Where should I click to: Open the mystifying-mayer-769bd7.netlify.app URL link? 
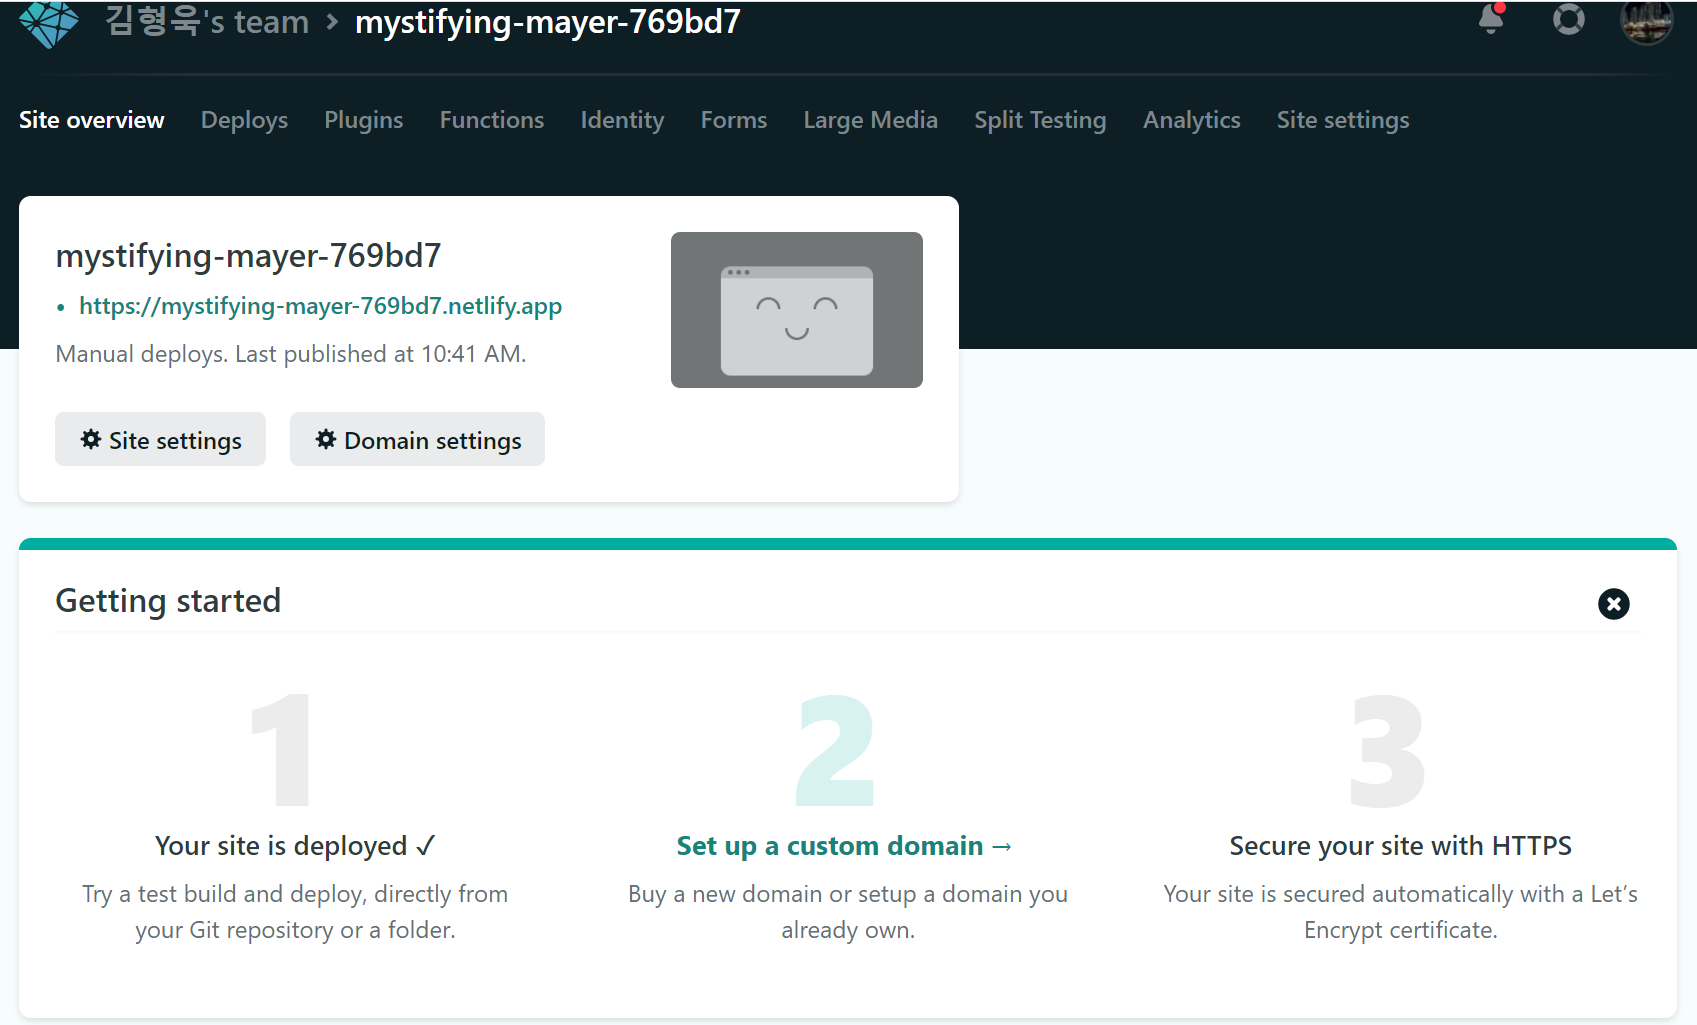[320, 306]
